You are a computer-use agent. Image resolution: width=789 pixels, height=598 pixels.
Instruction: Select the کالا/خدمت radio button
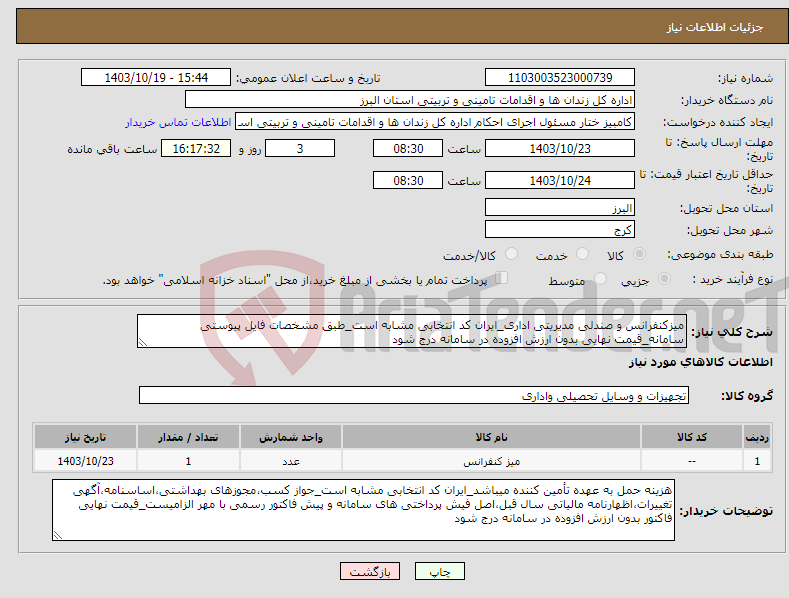coord(511,254)
